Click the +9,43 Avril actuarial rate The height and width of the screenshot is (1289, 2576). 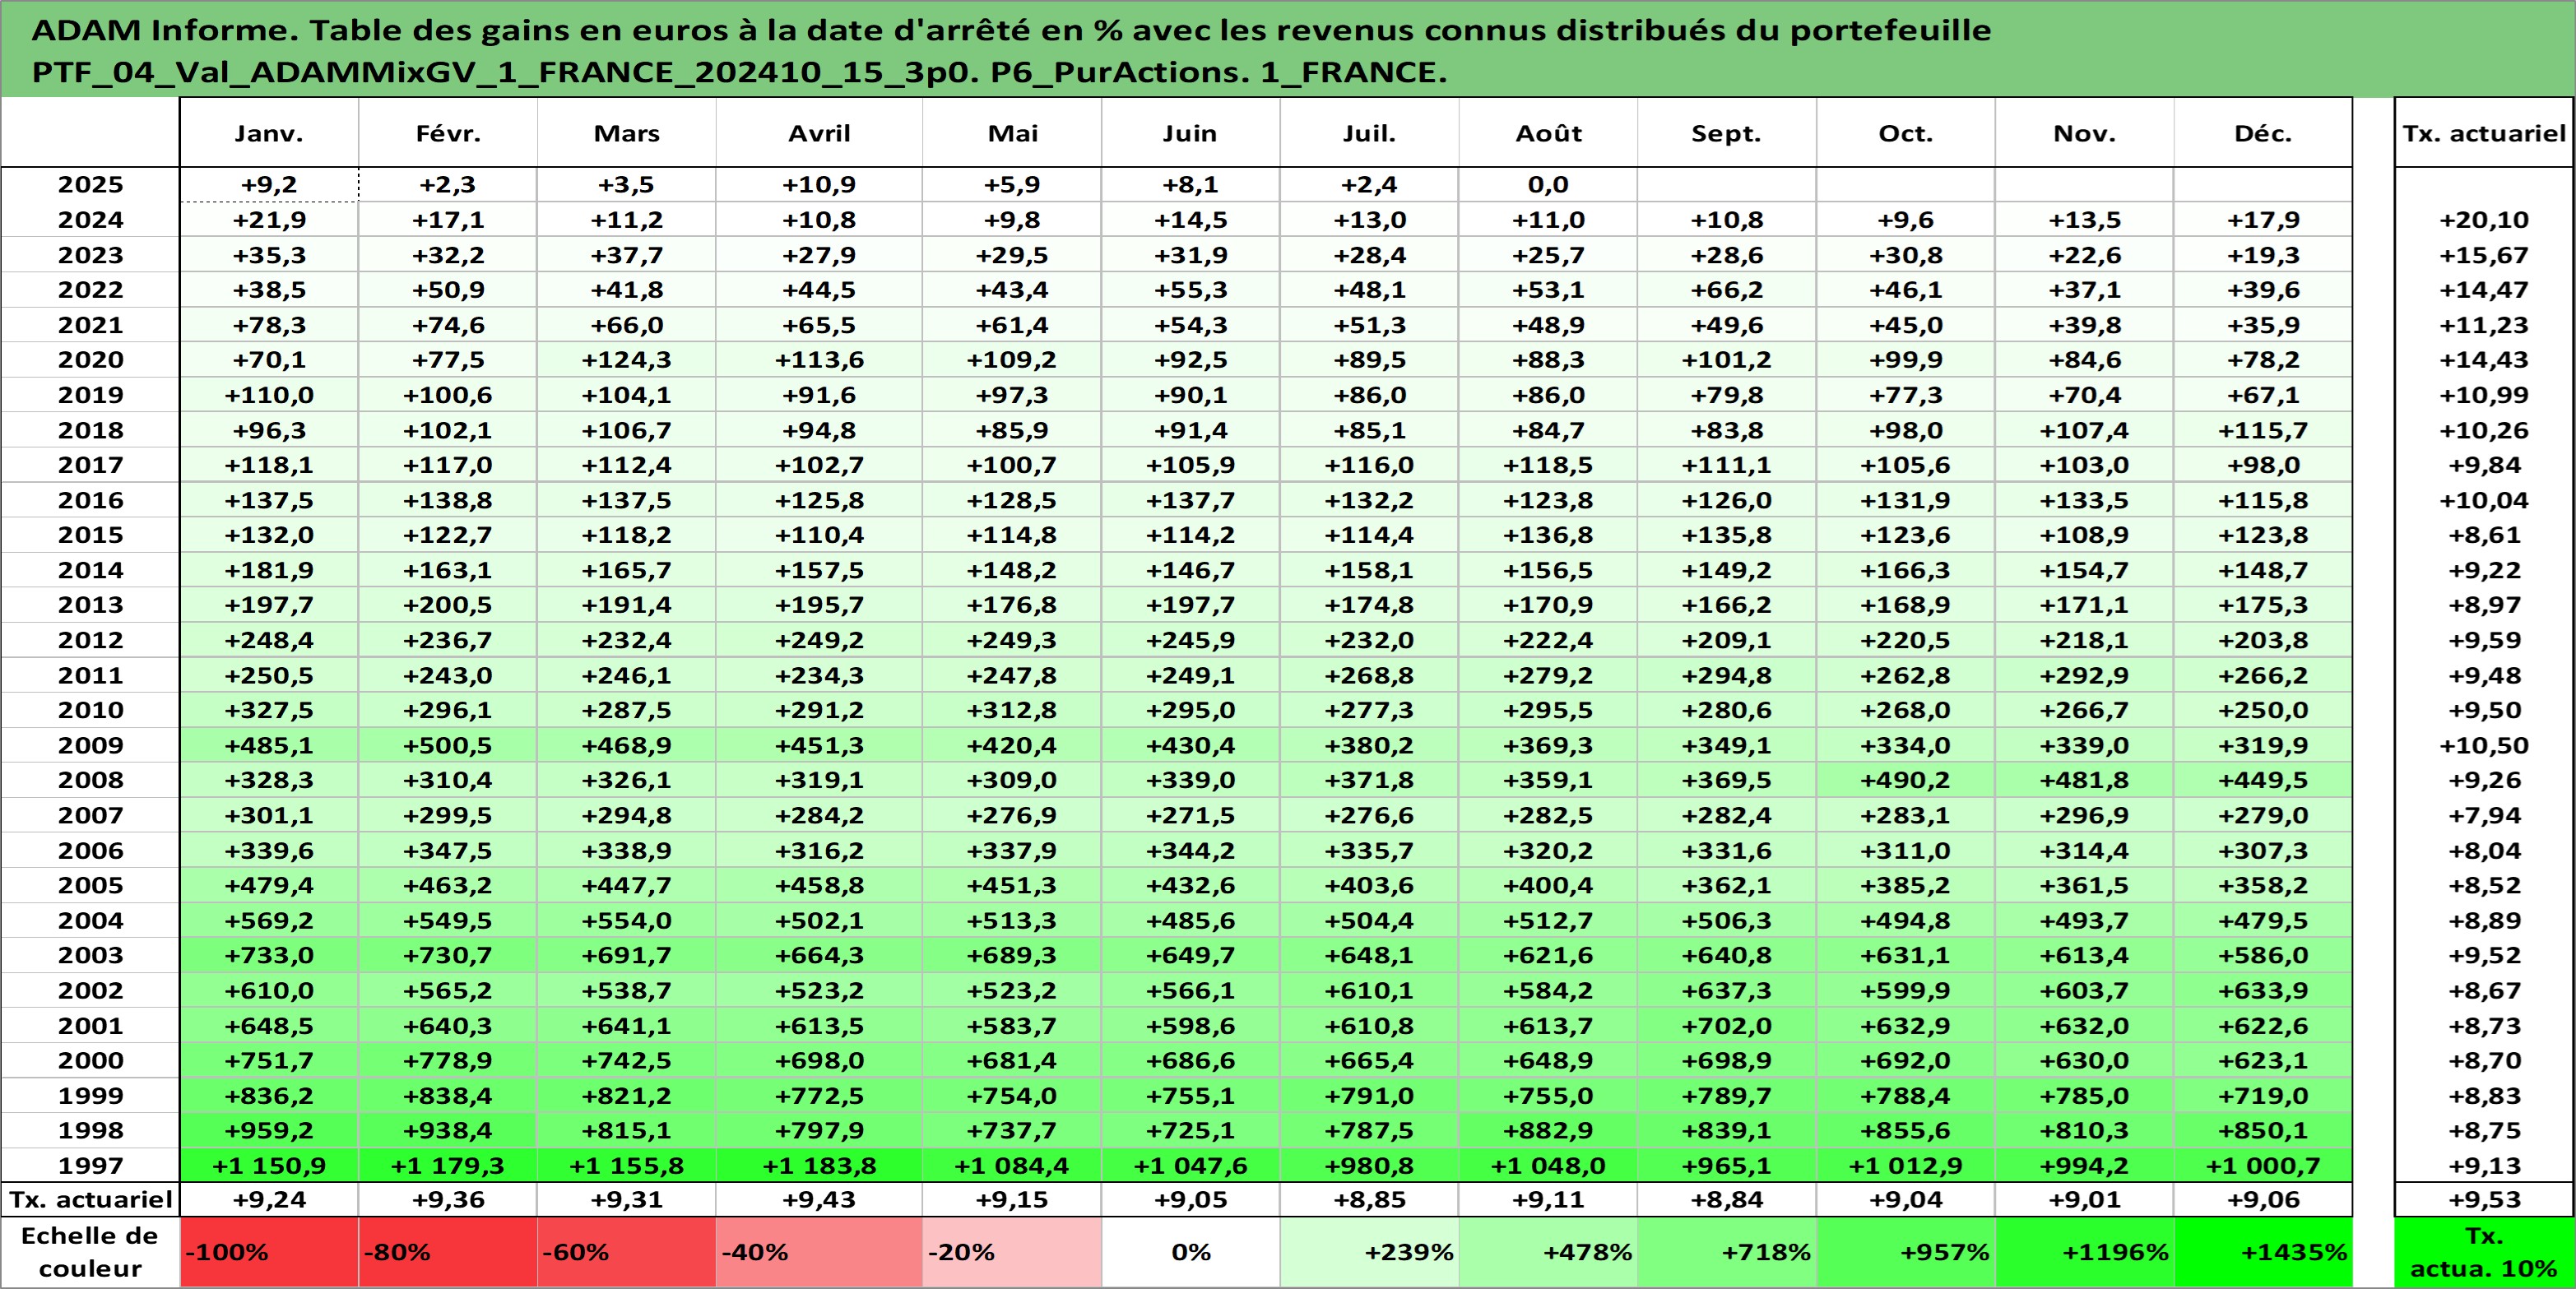tap(819, 1199)
